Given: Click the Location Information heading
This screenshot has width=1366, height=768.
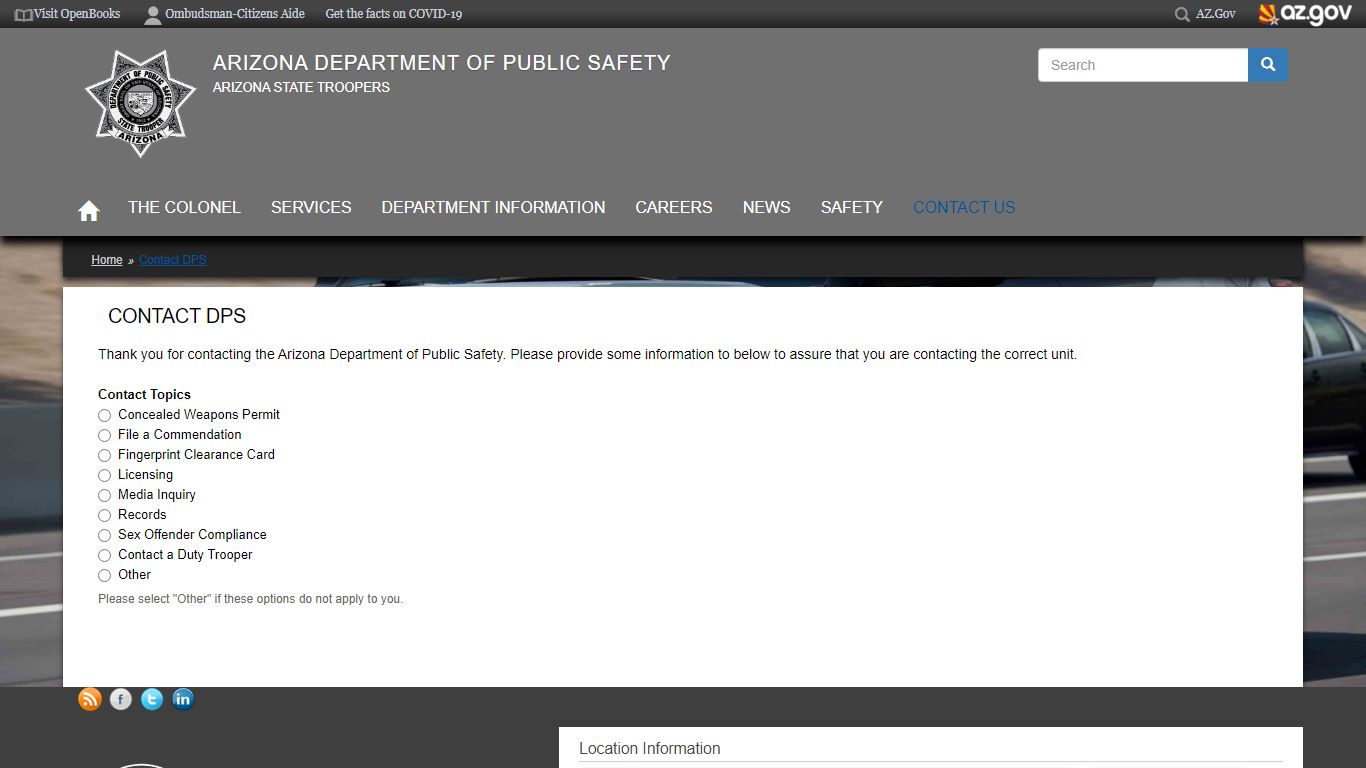Looking at the screenshot, I should (x=650, y=748).
